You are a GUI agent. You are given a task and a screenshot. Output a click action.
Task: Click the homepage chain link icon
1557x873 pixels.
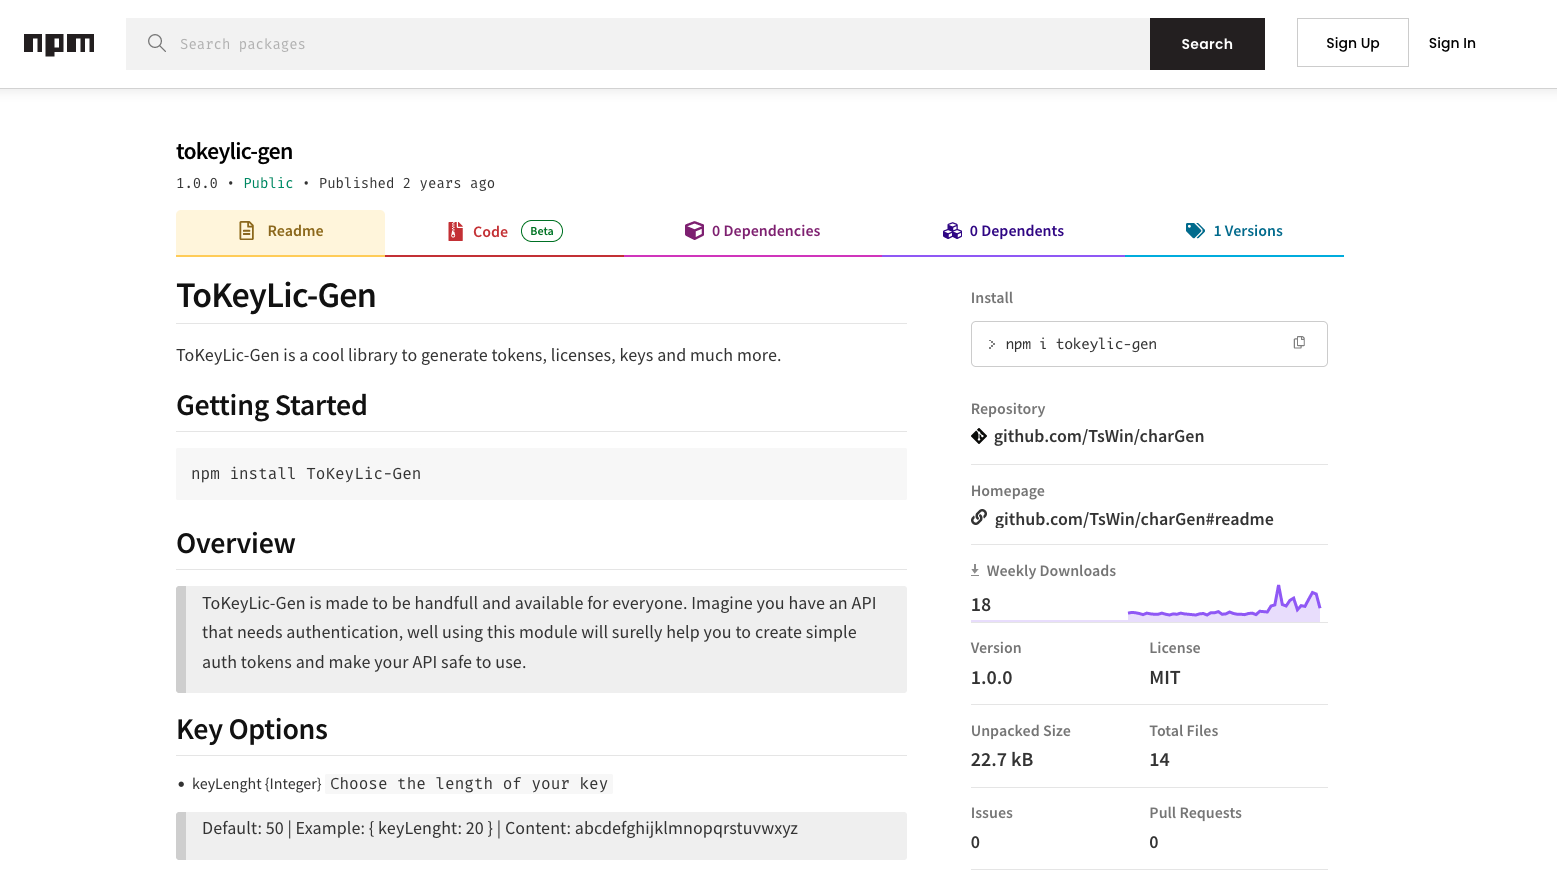[979, 518]
